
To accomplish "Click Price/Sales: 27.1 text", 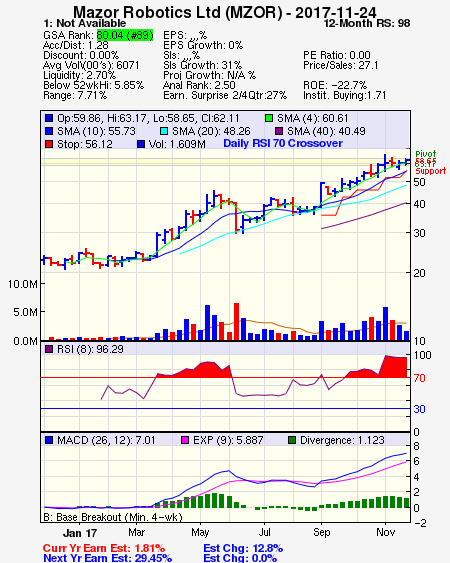I will point(341,65).
